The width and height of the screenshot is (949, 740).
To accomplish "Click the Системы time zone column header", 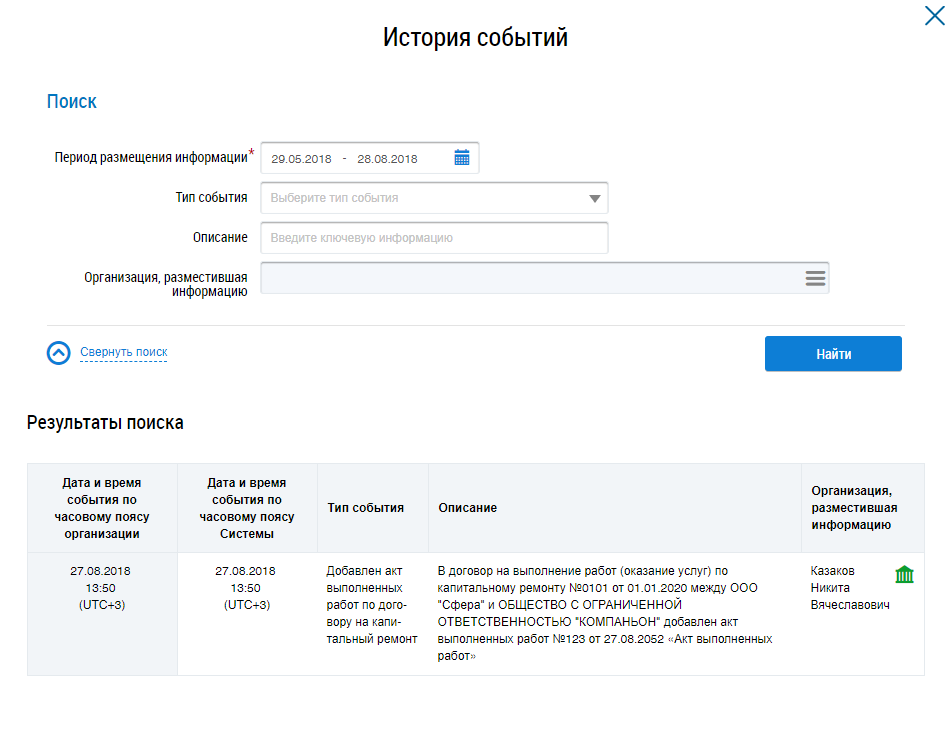I will pos(246,508).
